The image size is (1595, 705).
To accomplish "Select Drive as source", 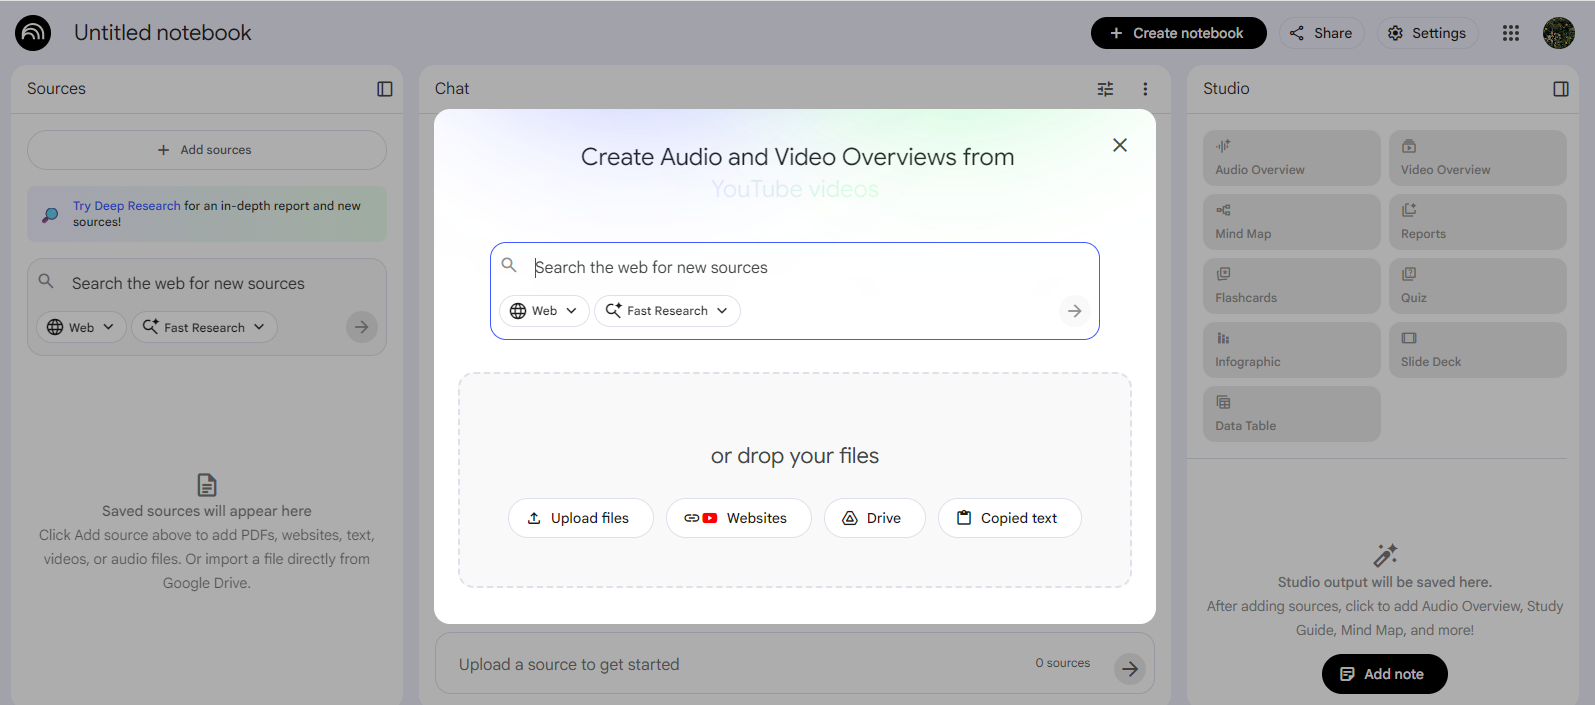I will tap(874, 518).
